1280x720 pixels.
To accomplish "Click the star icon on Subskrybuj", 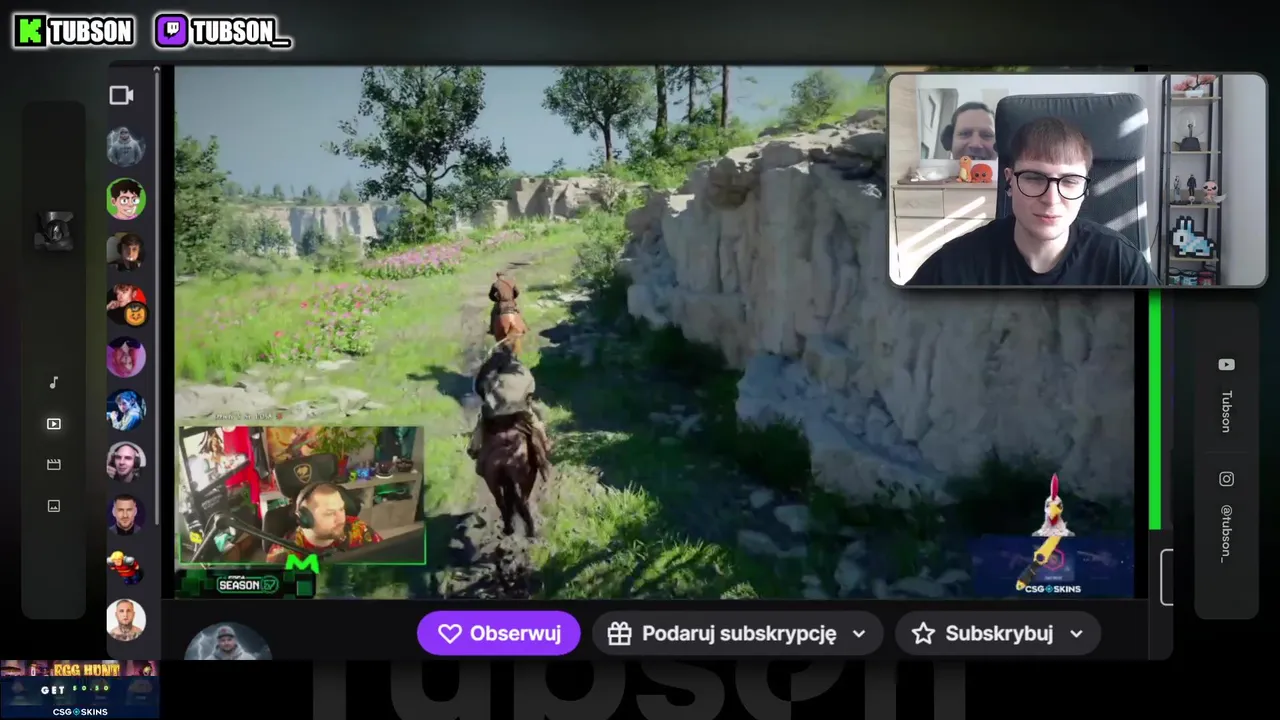I will [923, 634].
